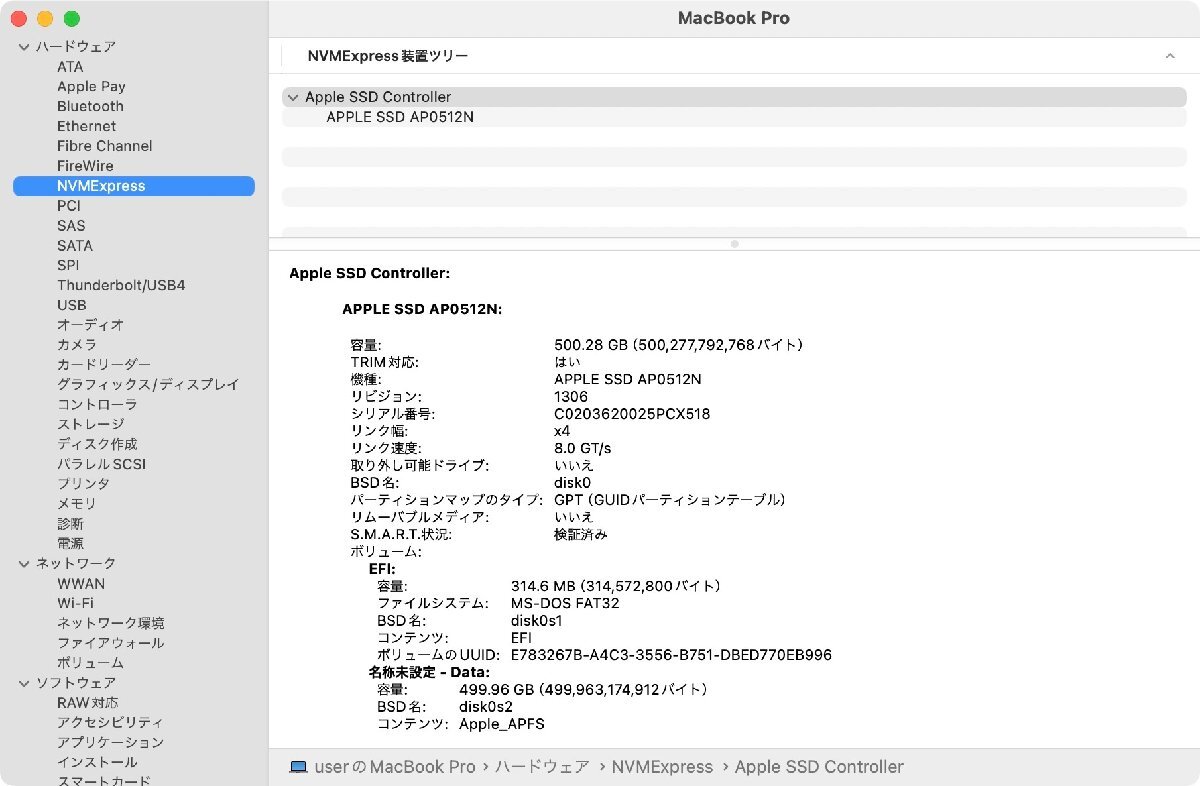Open プリンタ hardware info
The image size is (1200, 786).
tap(83, 484)
